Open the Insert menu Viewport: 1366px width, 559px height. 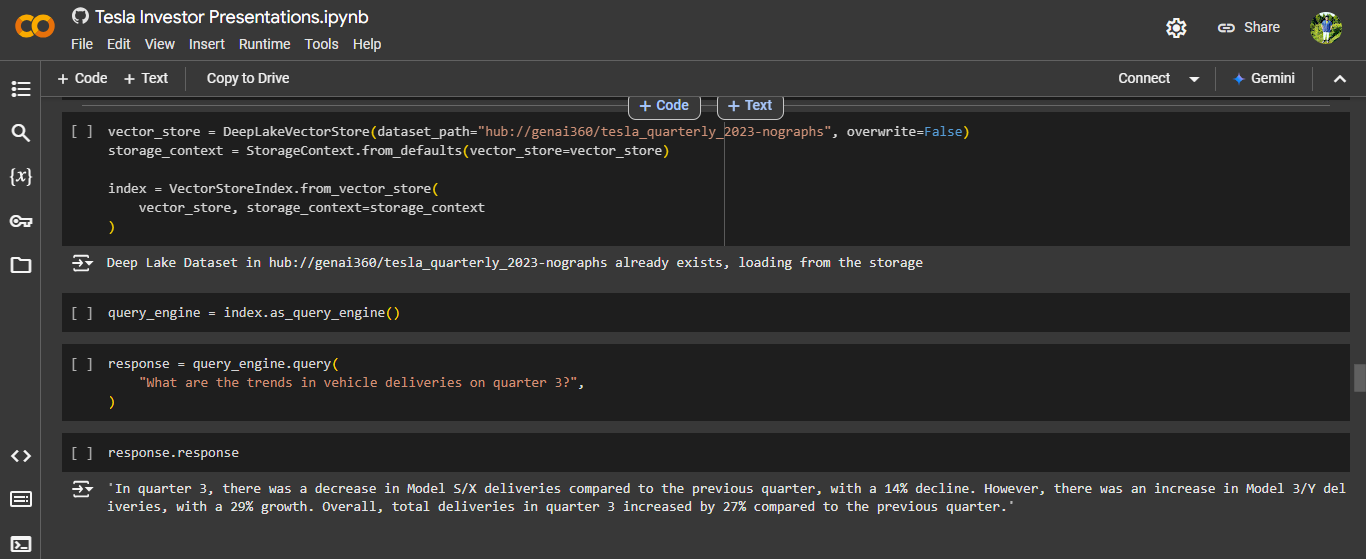(x=207, y=44)
